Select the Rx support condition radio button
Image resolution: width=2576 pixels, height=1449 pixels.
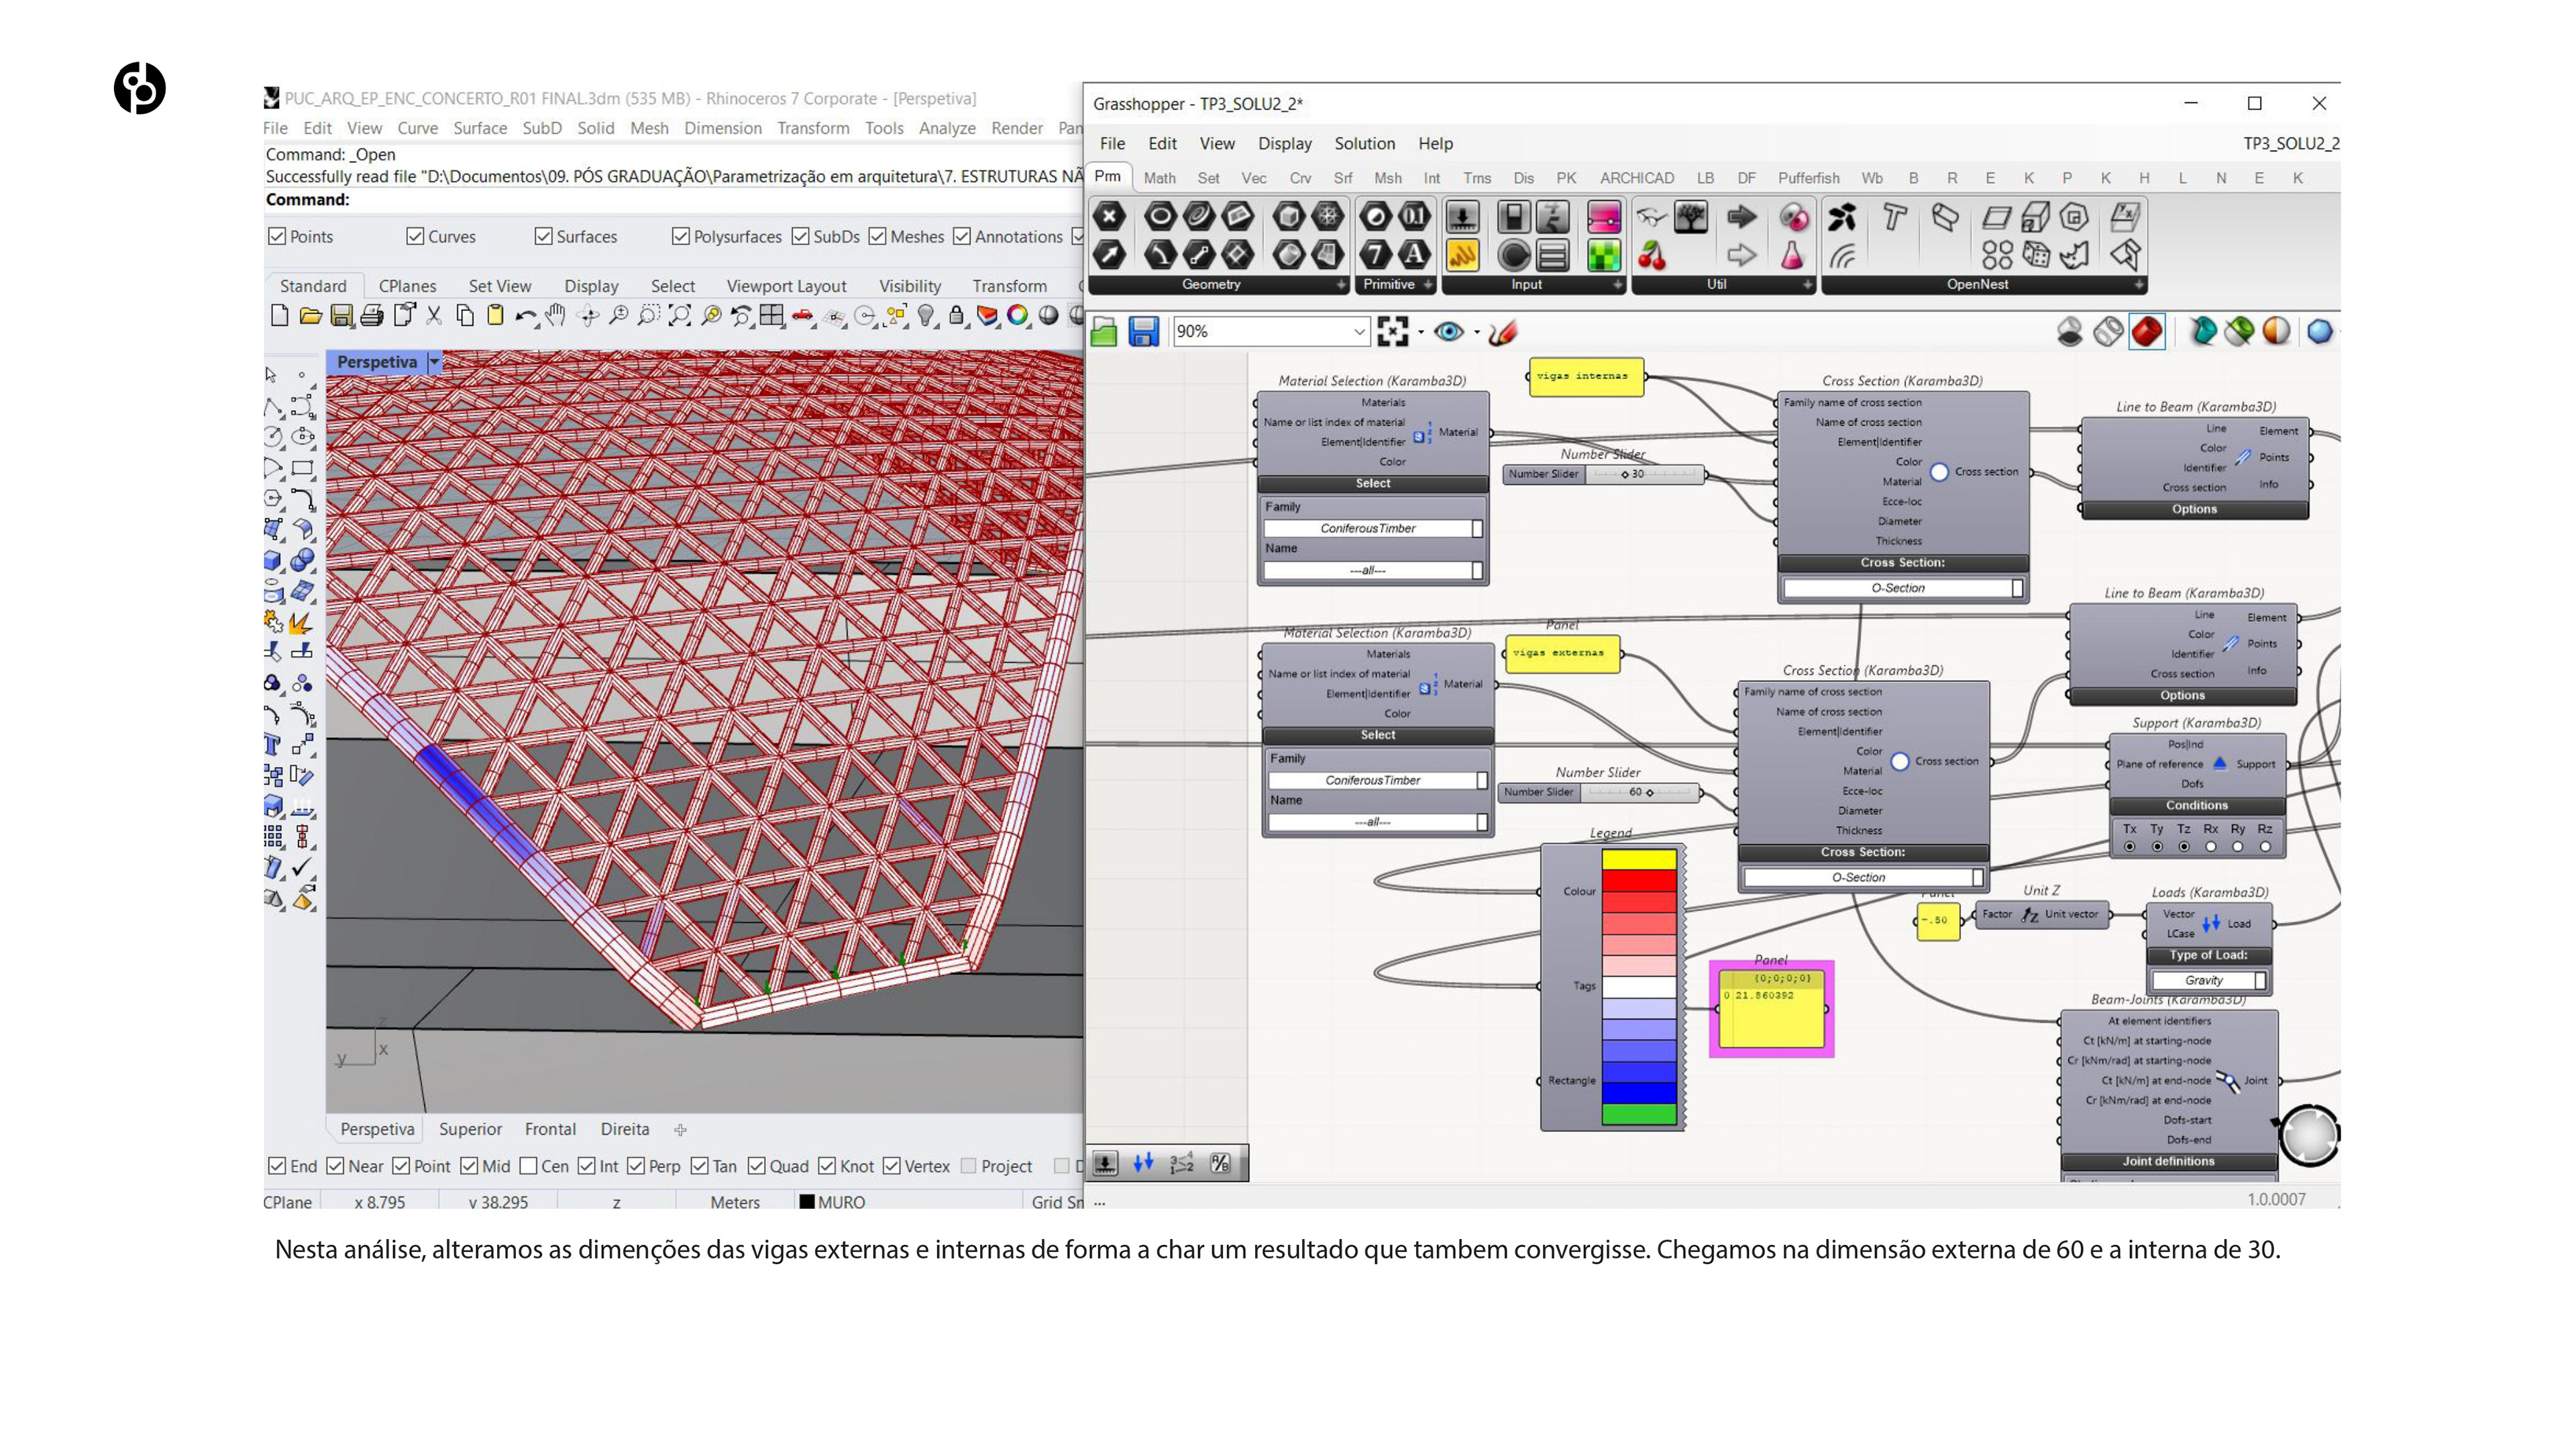tap(2211, 847)
